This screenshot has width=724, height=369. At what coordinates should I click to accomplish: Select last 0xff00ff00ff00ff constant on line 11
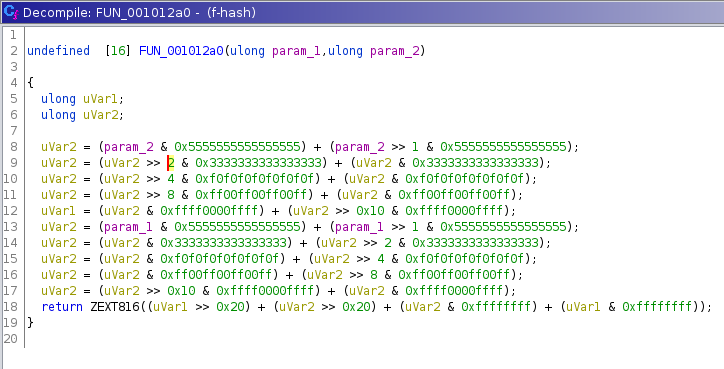454,195
